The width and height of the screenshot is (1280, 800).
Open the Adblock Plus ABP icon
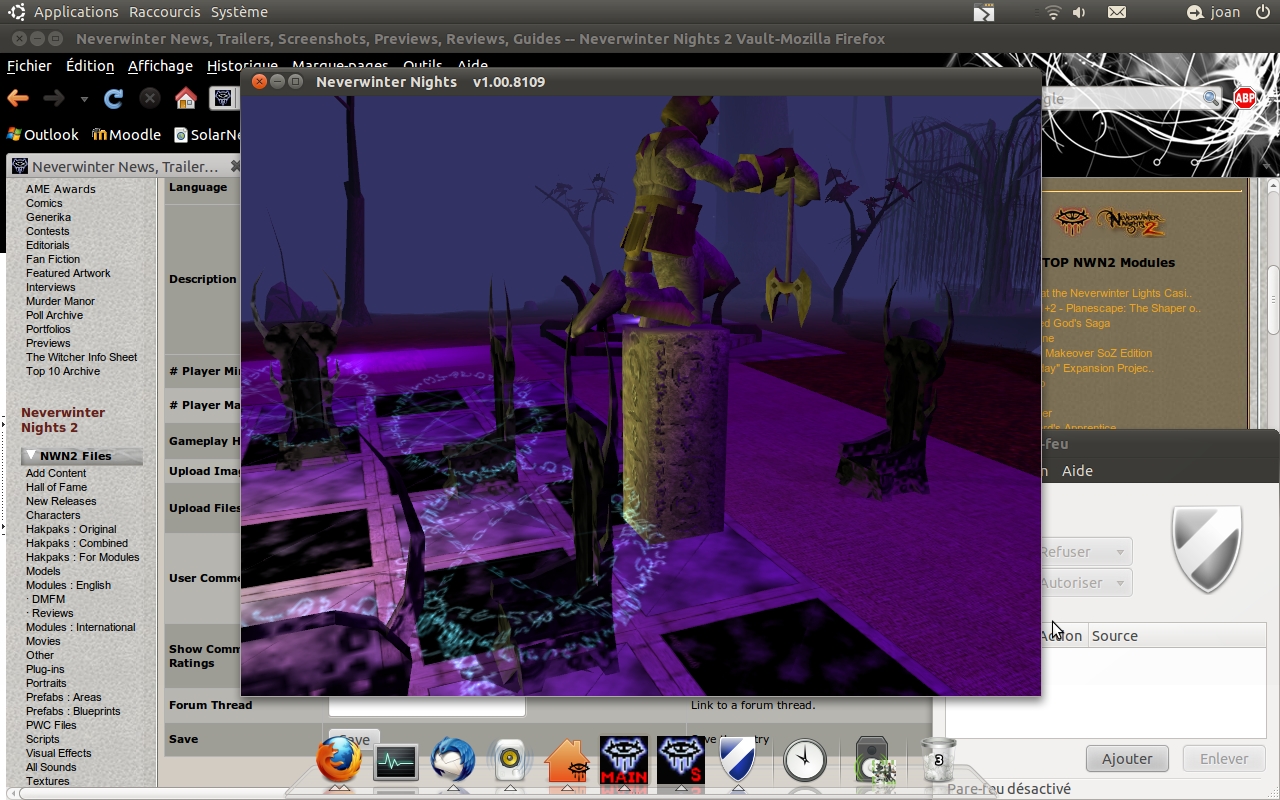(1245, 98)
